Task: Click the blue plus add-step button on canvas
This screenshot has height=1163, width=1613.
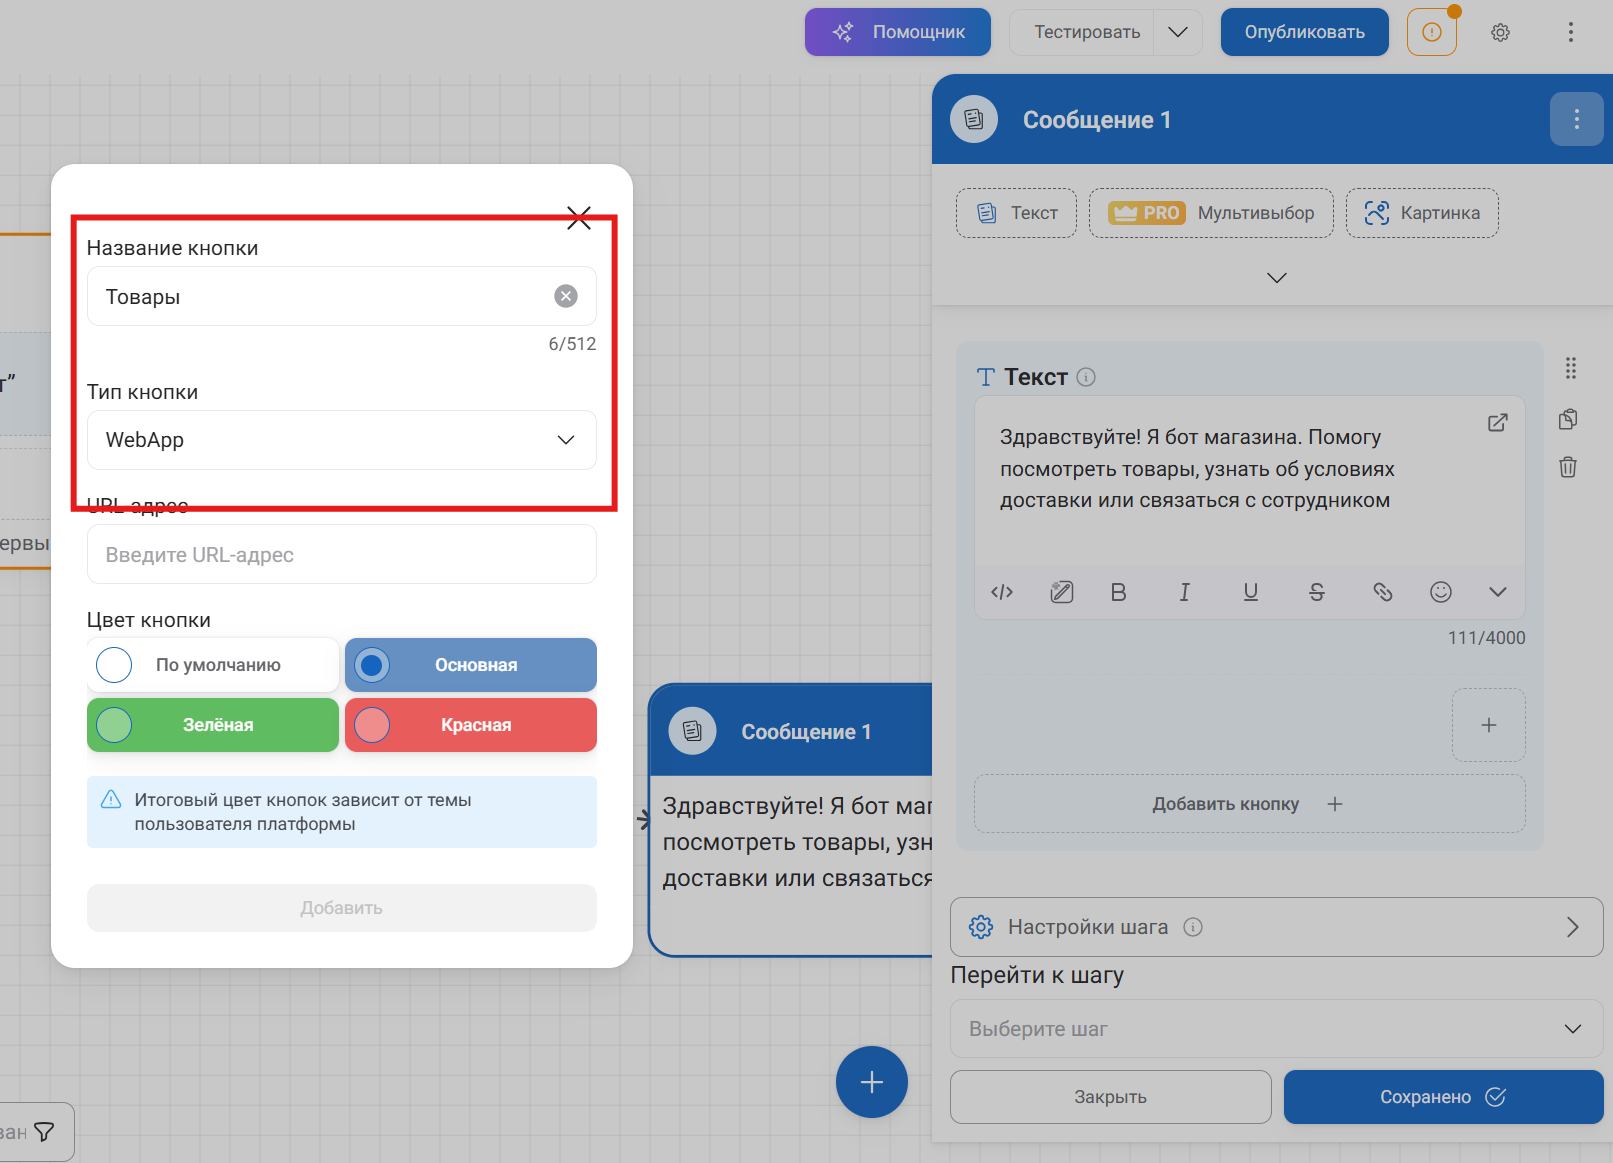Action: (x=872, y=1082)
